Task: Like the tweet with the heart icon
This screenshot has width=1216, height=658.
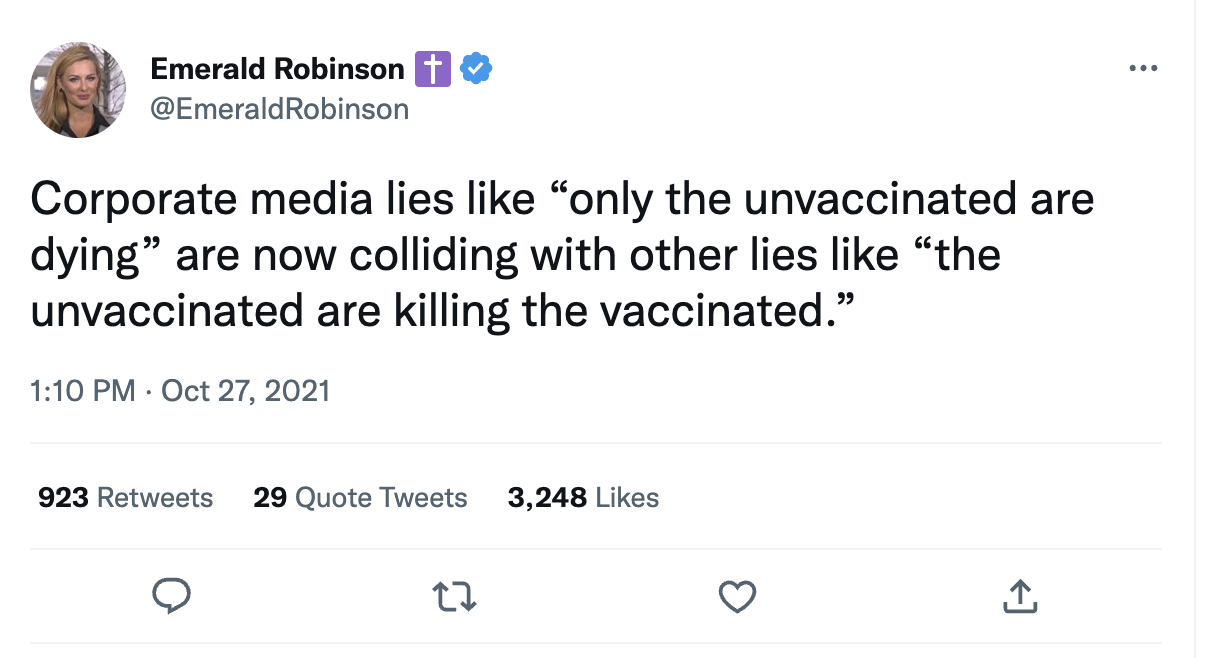Action: click(x=737, y=597)
